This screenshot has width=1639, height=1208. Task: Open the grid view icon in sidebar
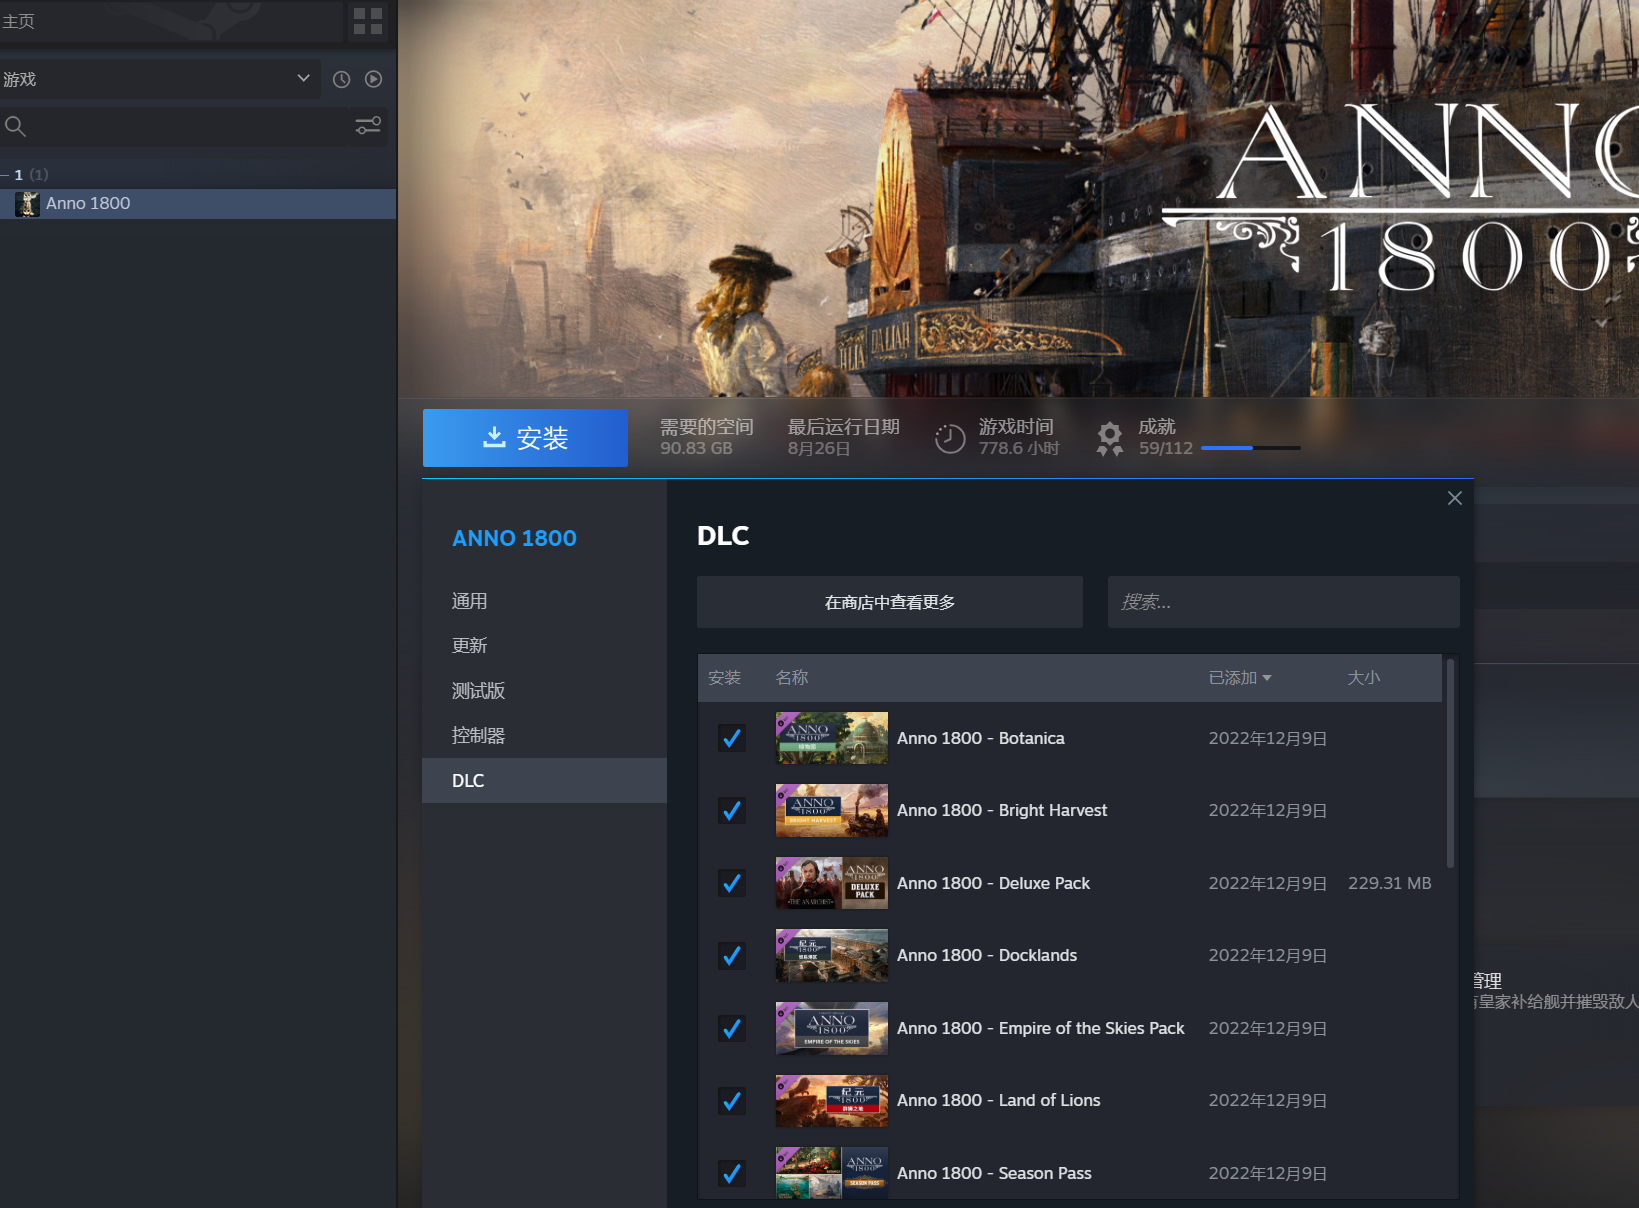point(368,21)
